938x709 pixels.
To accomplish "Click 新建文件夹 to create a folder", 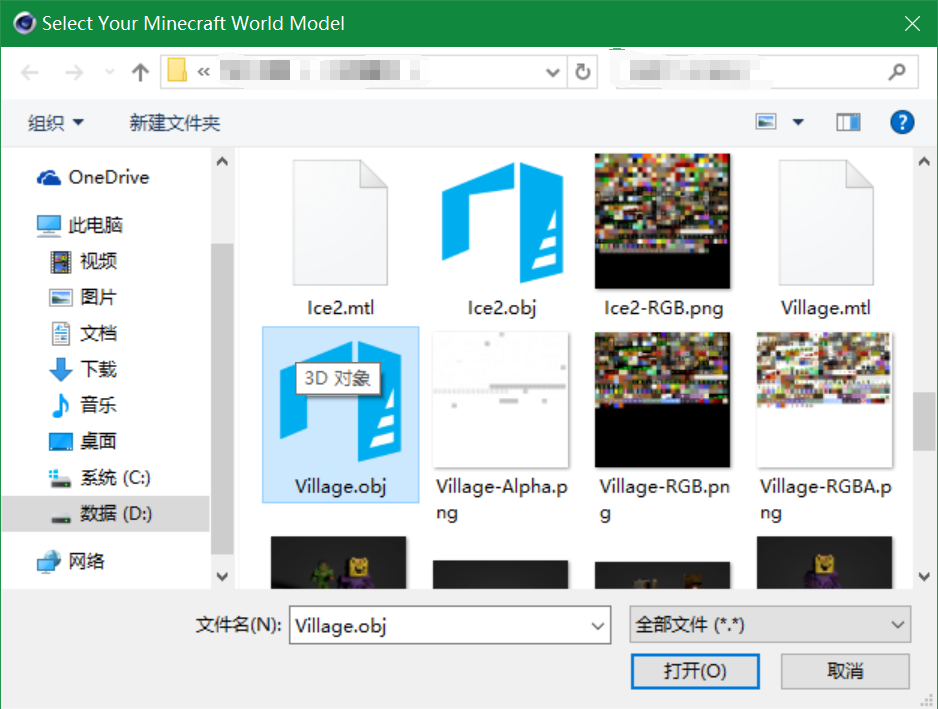I will (175, 123).
